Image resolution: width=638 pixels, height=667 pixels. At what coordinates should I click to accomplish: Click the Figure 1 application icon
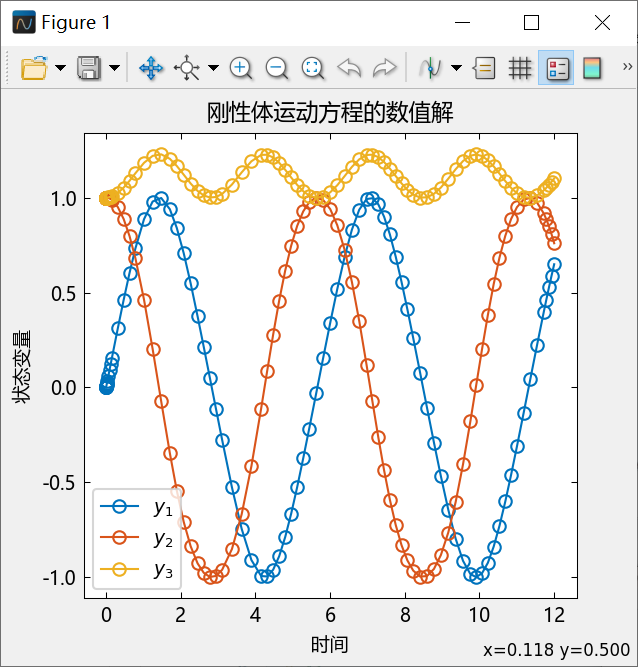(x=24, y=23)
